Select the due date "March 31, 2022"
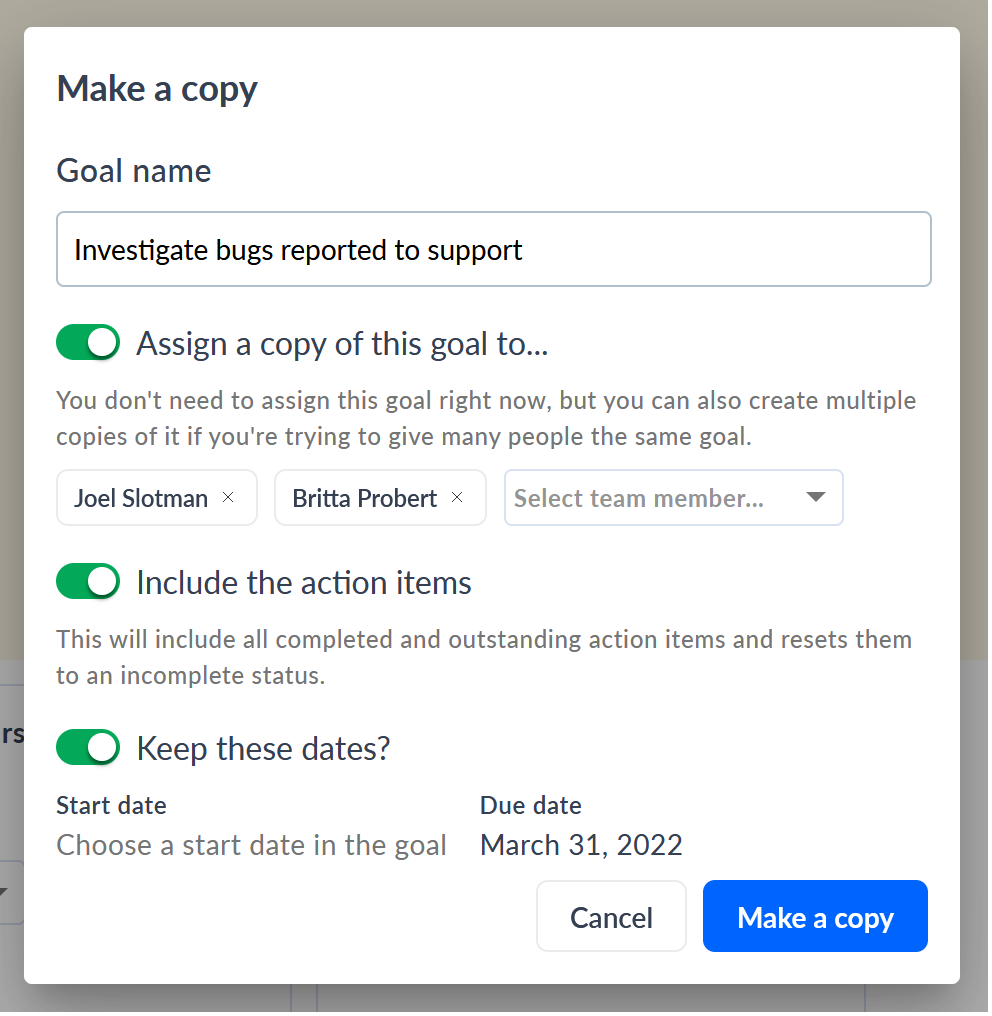Viewport: 992px width, 1016px height. pyautogui.click(x=581, y=845)
